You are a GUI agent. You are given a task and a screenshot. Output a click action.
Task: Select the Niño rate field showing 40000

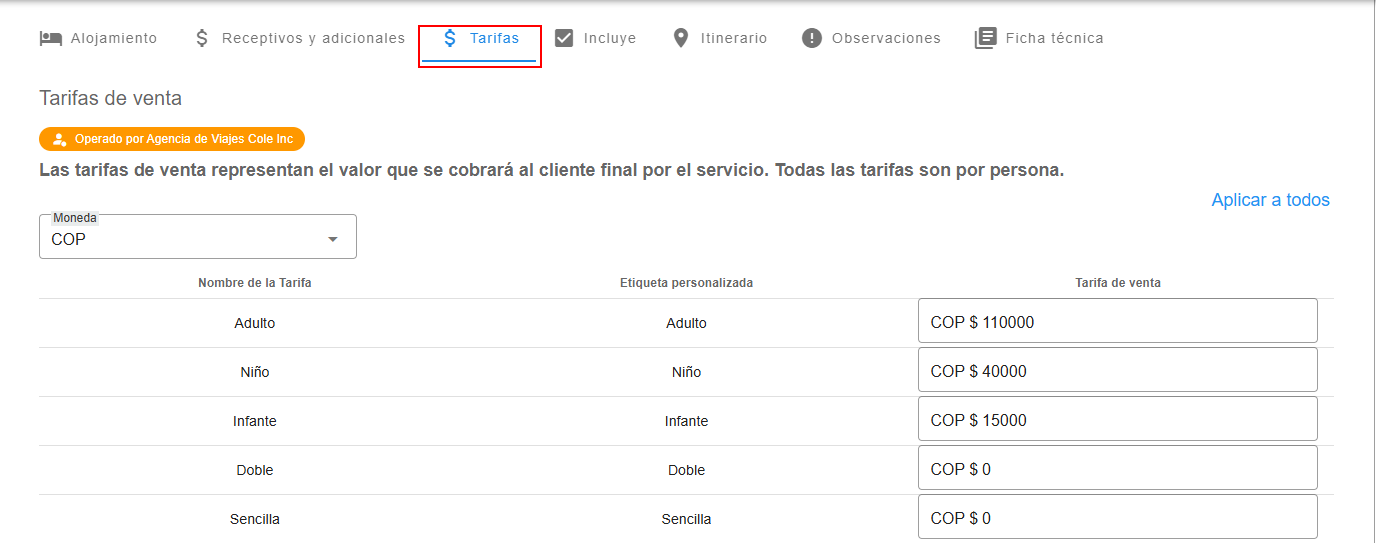1117,371
